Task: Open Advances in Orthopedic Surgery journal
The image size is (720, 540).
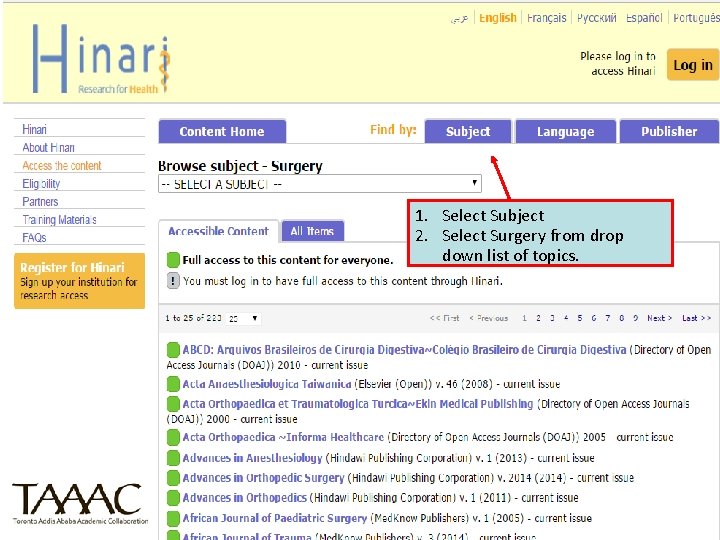Action: tap(263, 478)
